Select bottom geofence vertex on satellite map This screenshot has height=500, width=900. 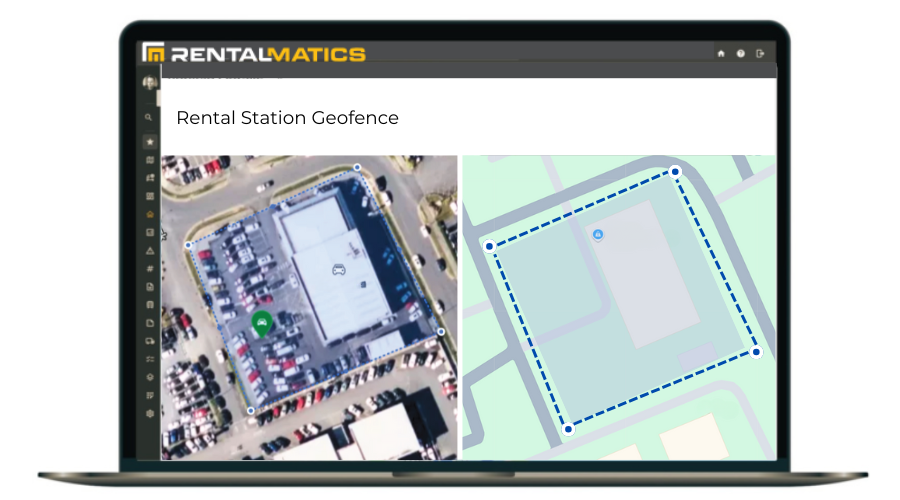pyautogui.click(x=251, y=410)
